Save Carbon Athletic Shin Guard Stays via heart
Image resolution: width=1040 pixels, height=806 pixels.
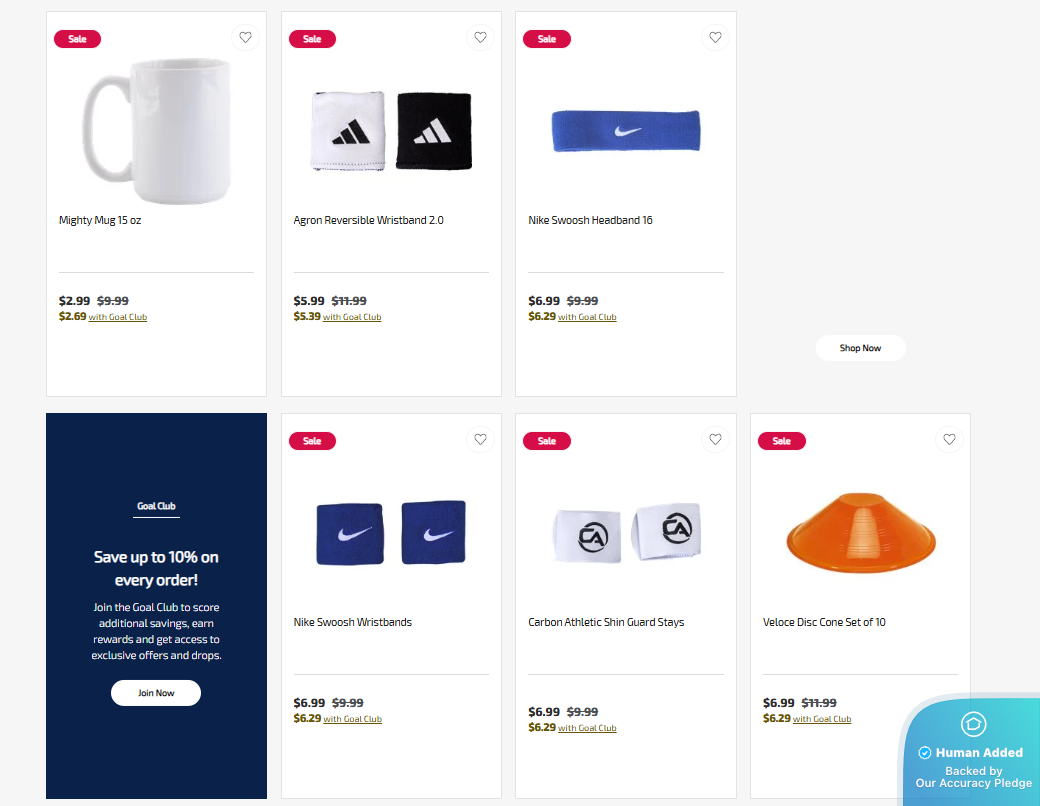pyautogui.click(x=715, y=439)
